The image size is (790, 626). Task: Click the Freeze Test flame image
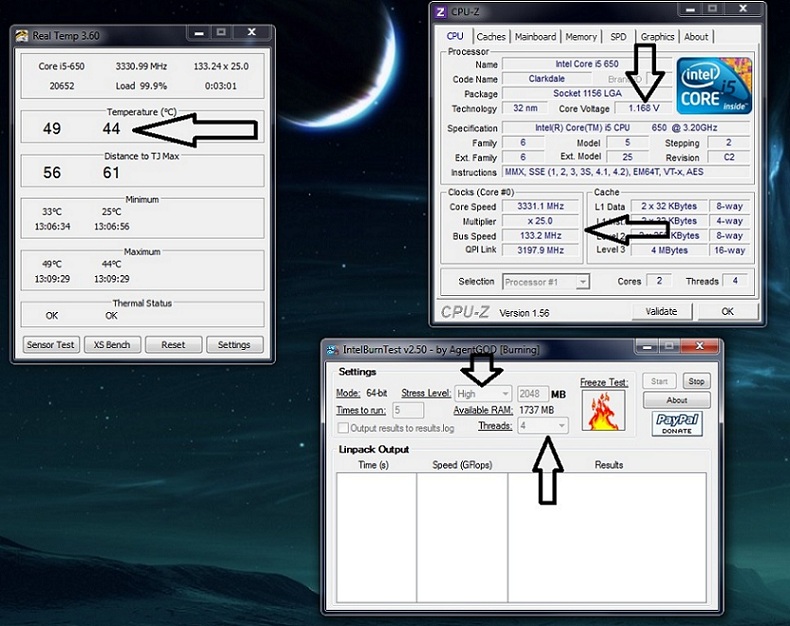click(x=603, y=410)
